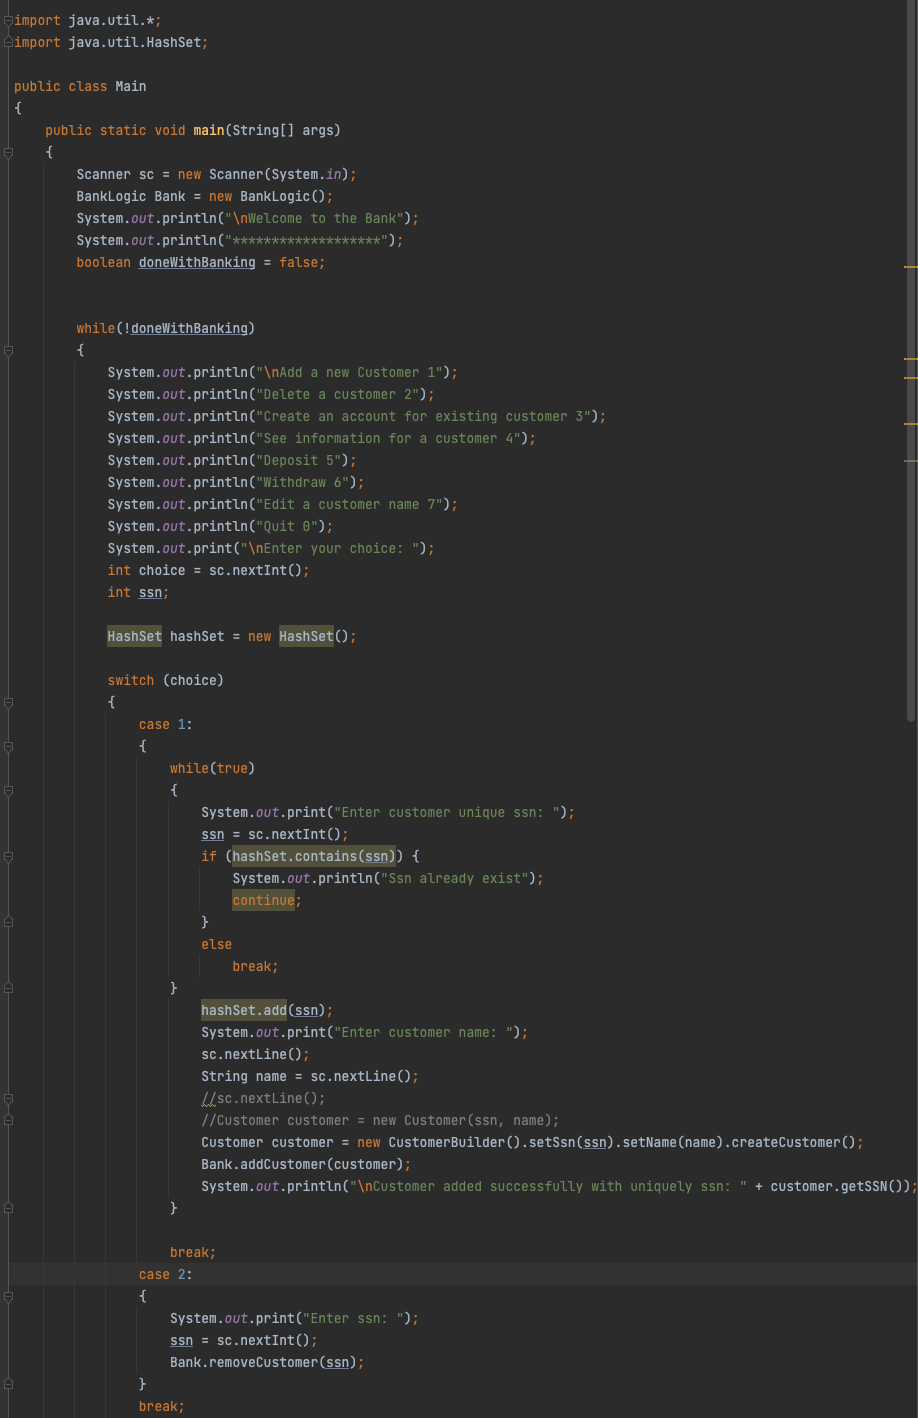Collapse the switch (choice) statement block
The width and height of the screenshot is (918, 1418).
(8, 701)
